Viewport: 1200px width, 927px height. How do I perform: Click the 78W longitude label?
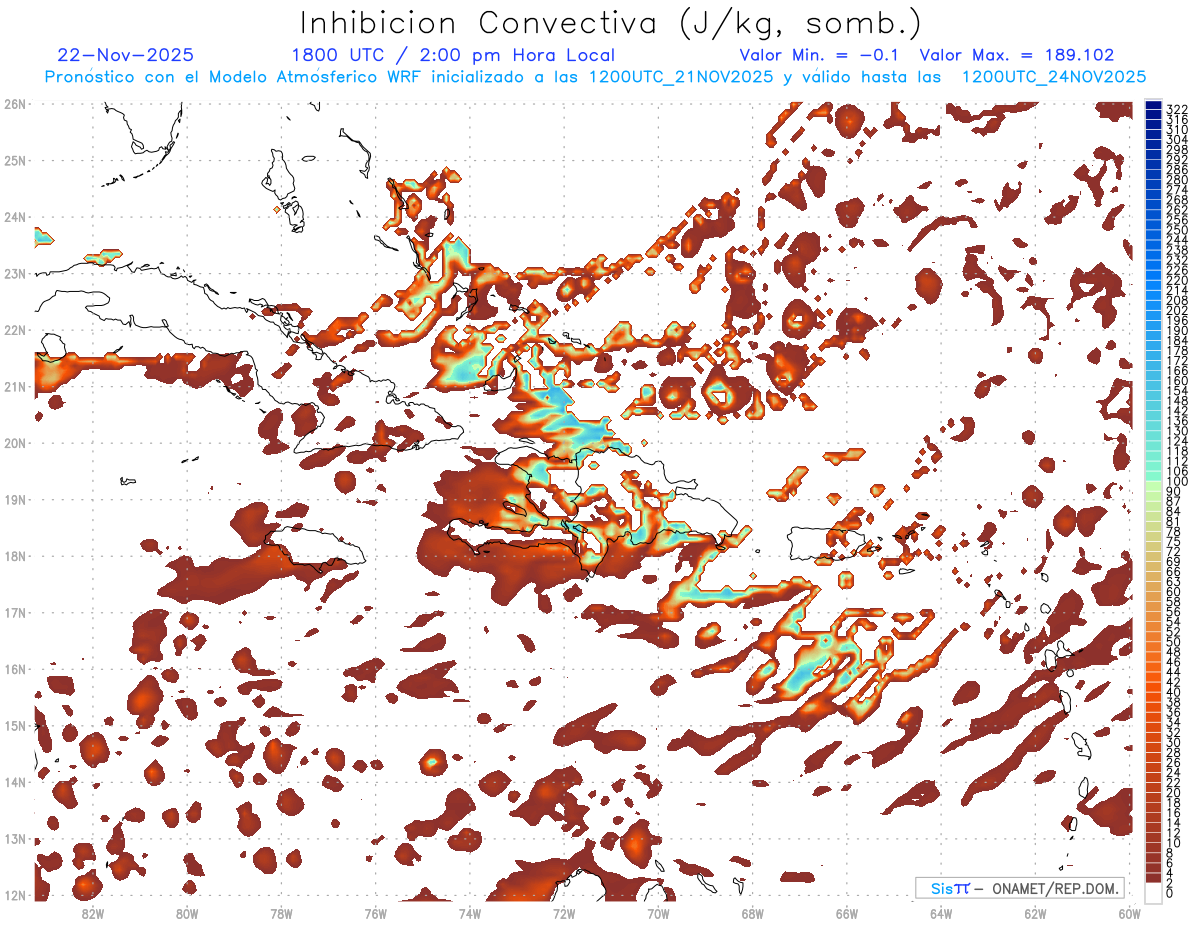pyautogui.click(x=281, y=913)
